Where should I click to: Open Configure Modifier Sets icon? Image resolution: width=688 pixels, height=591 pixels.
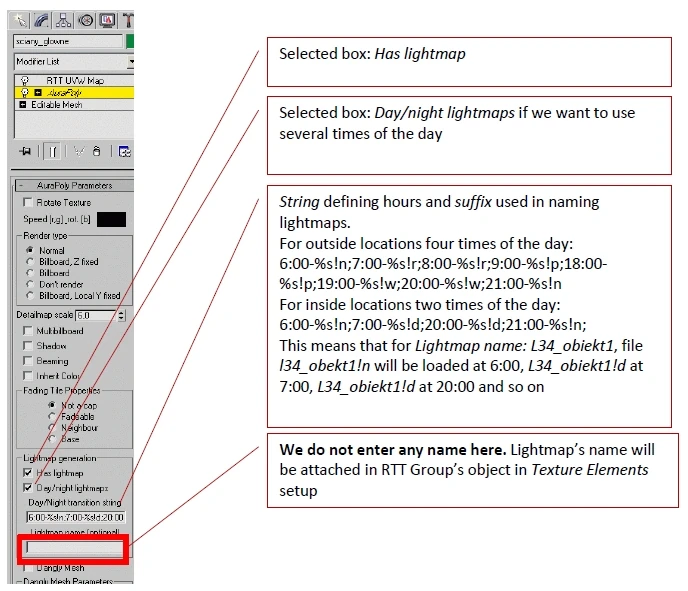click(125, 151)
